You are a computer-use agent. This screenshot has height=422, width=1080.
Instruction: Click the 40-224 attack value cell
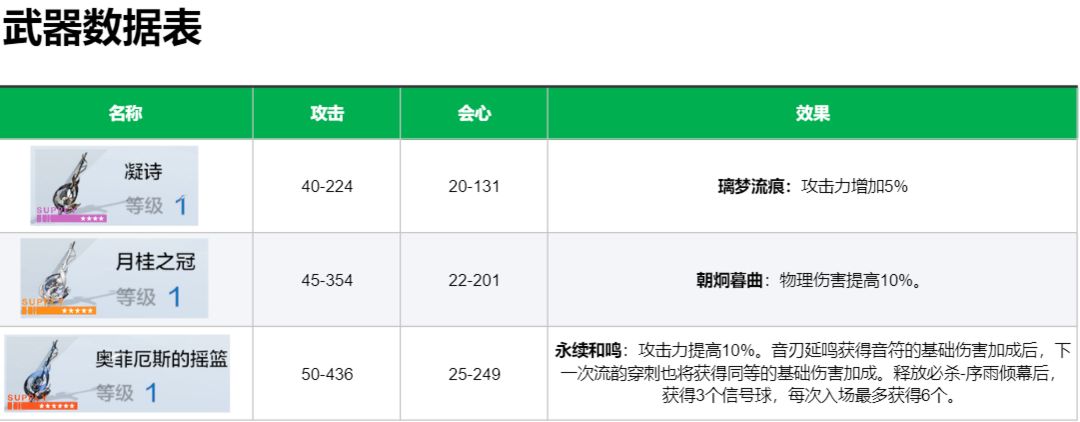pyautogui.click(x=326, y=186)
